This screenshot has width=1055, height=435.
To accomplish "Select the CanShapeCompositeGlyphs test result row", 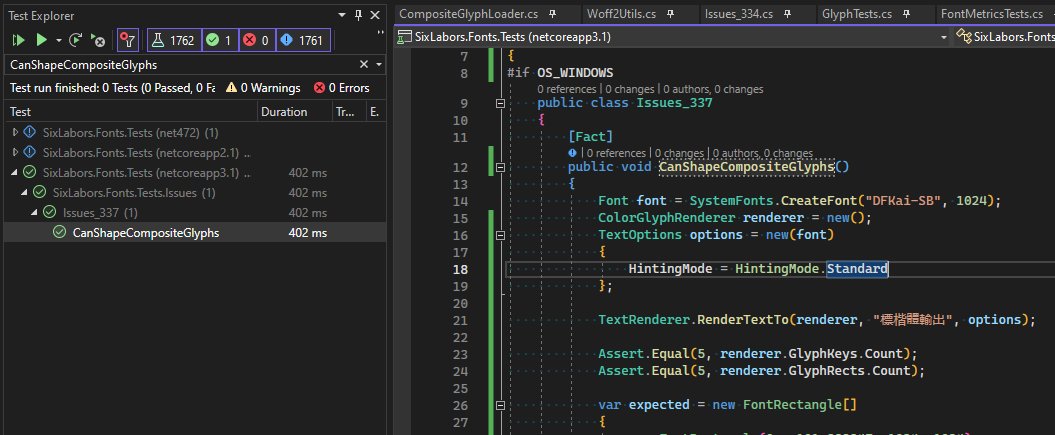I will [195, 233].
